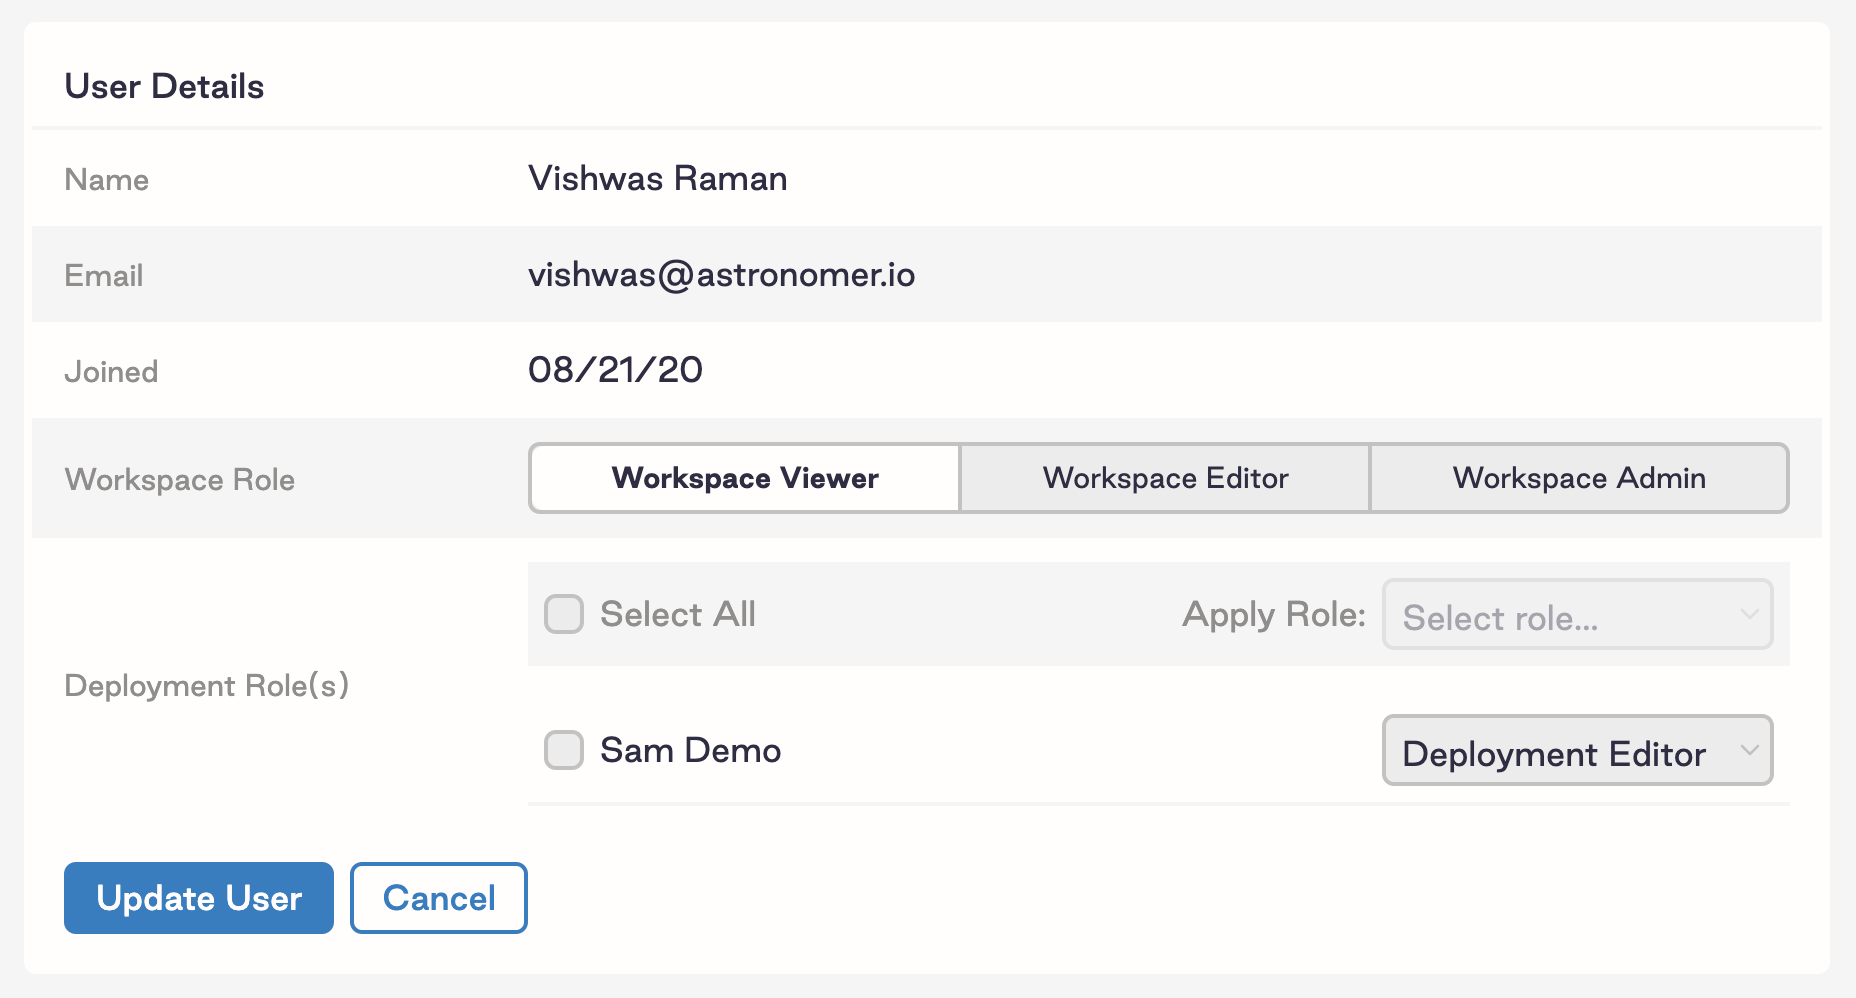The width and height of the screenshot is (1856, 998).
Task: Choose the Workspace Admin role
Action: coord(1579,478)
